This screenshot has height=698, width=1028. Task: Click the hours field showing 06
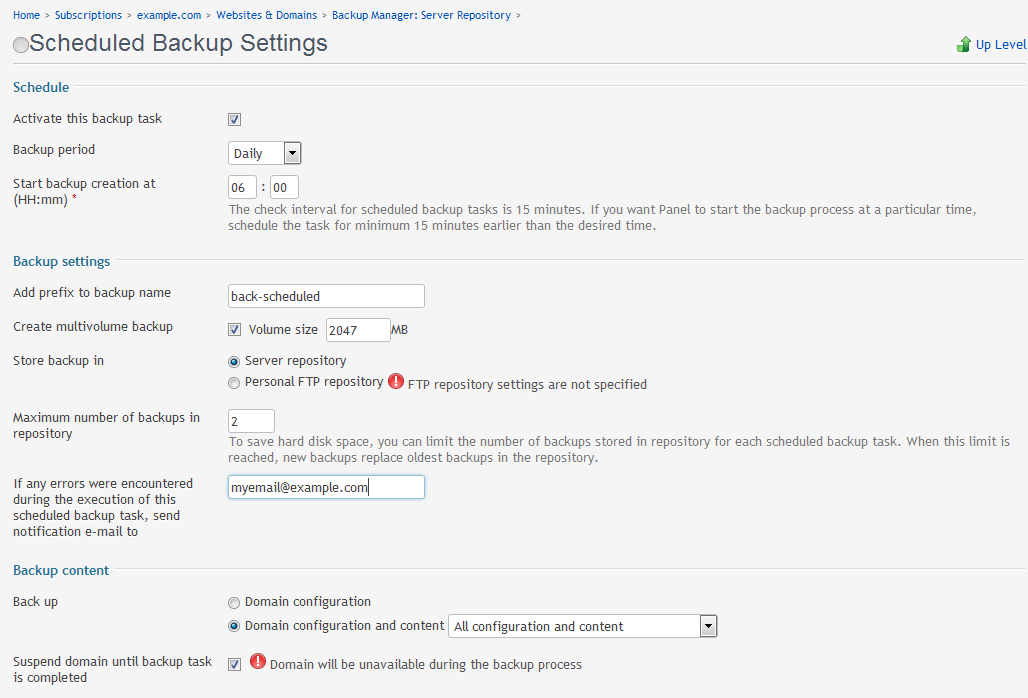pos(242,187)
